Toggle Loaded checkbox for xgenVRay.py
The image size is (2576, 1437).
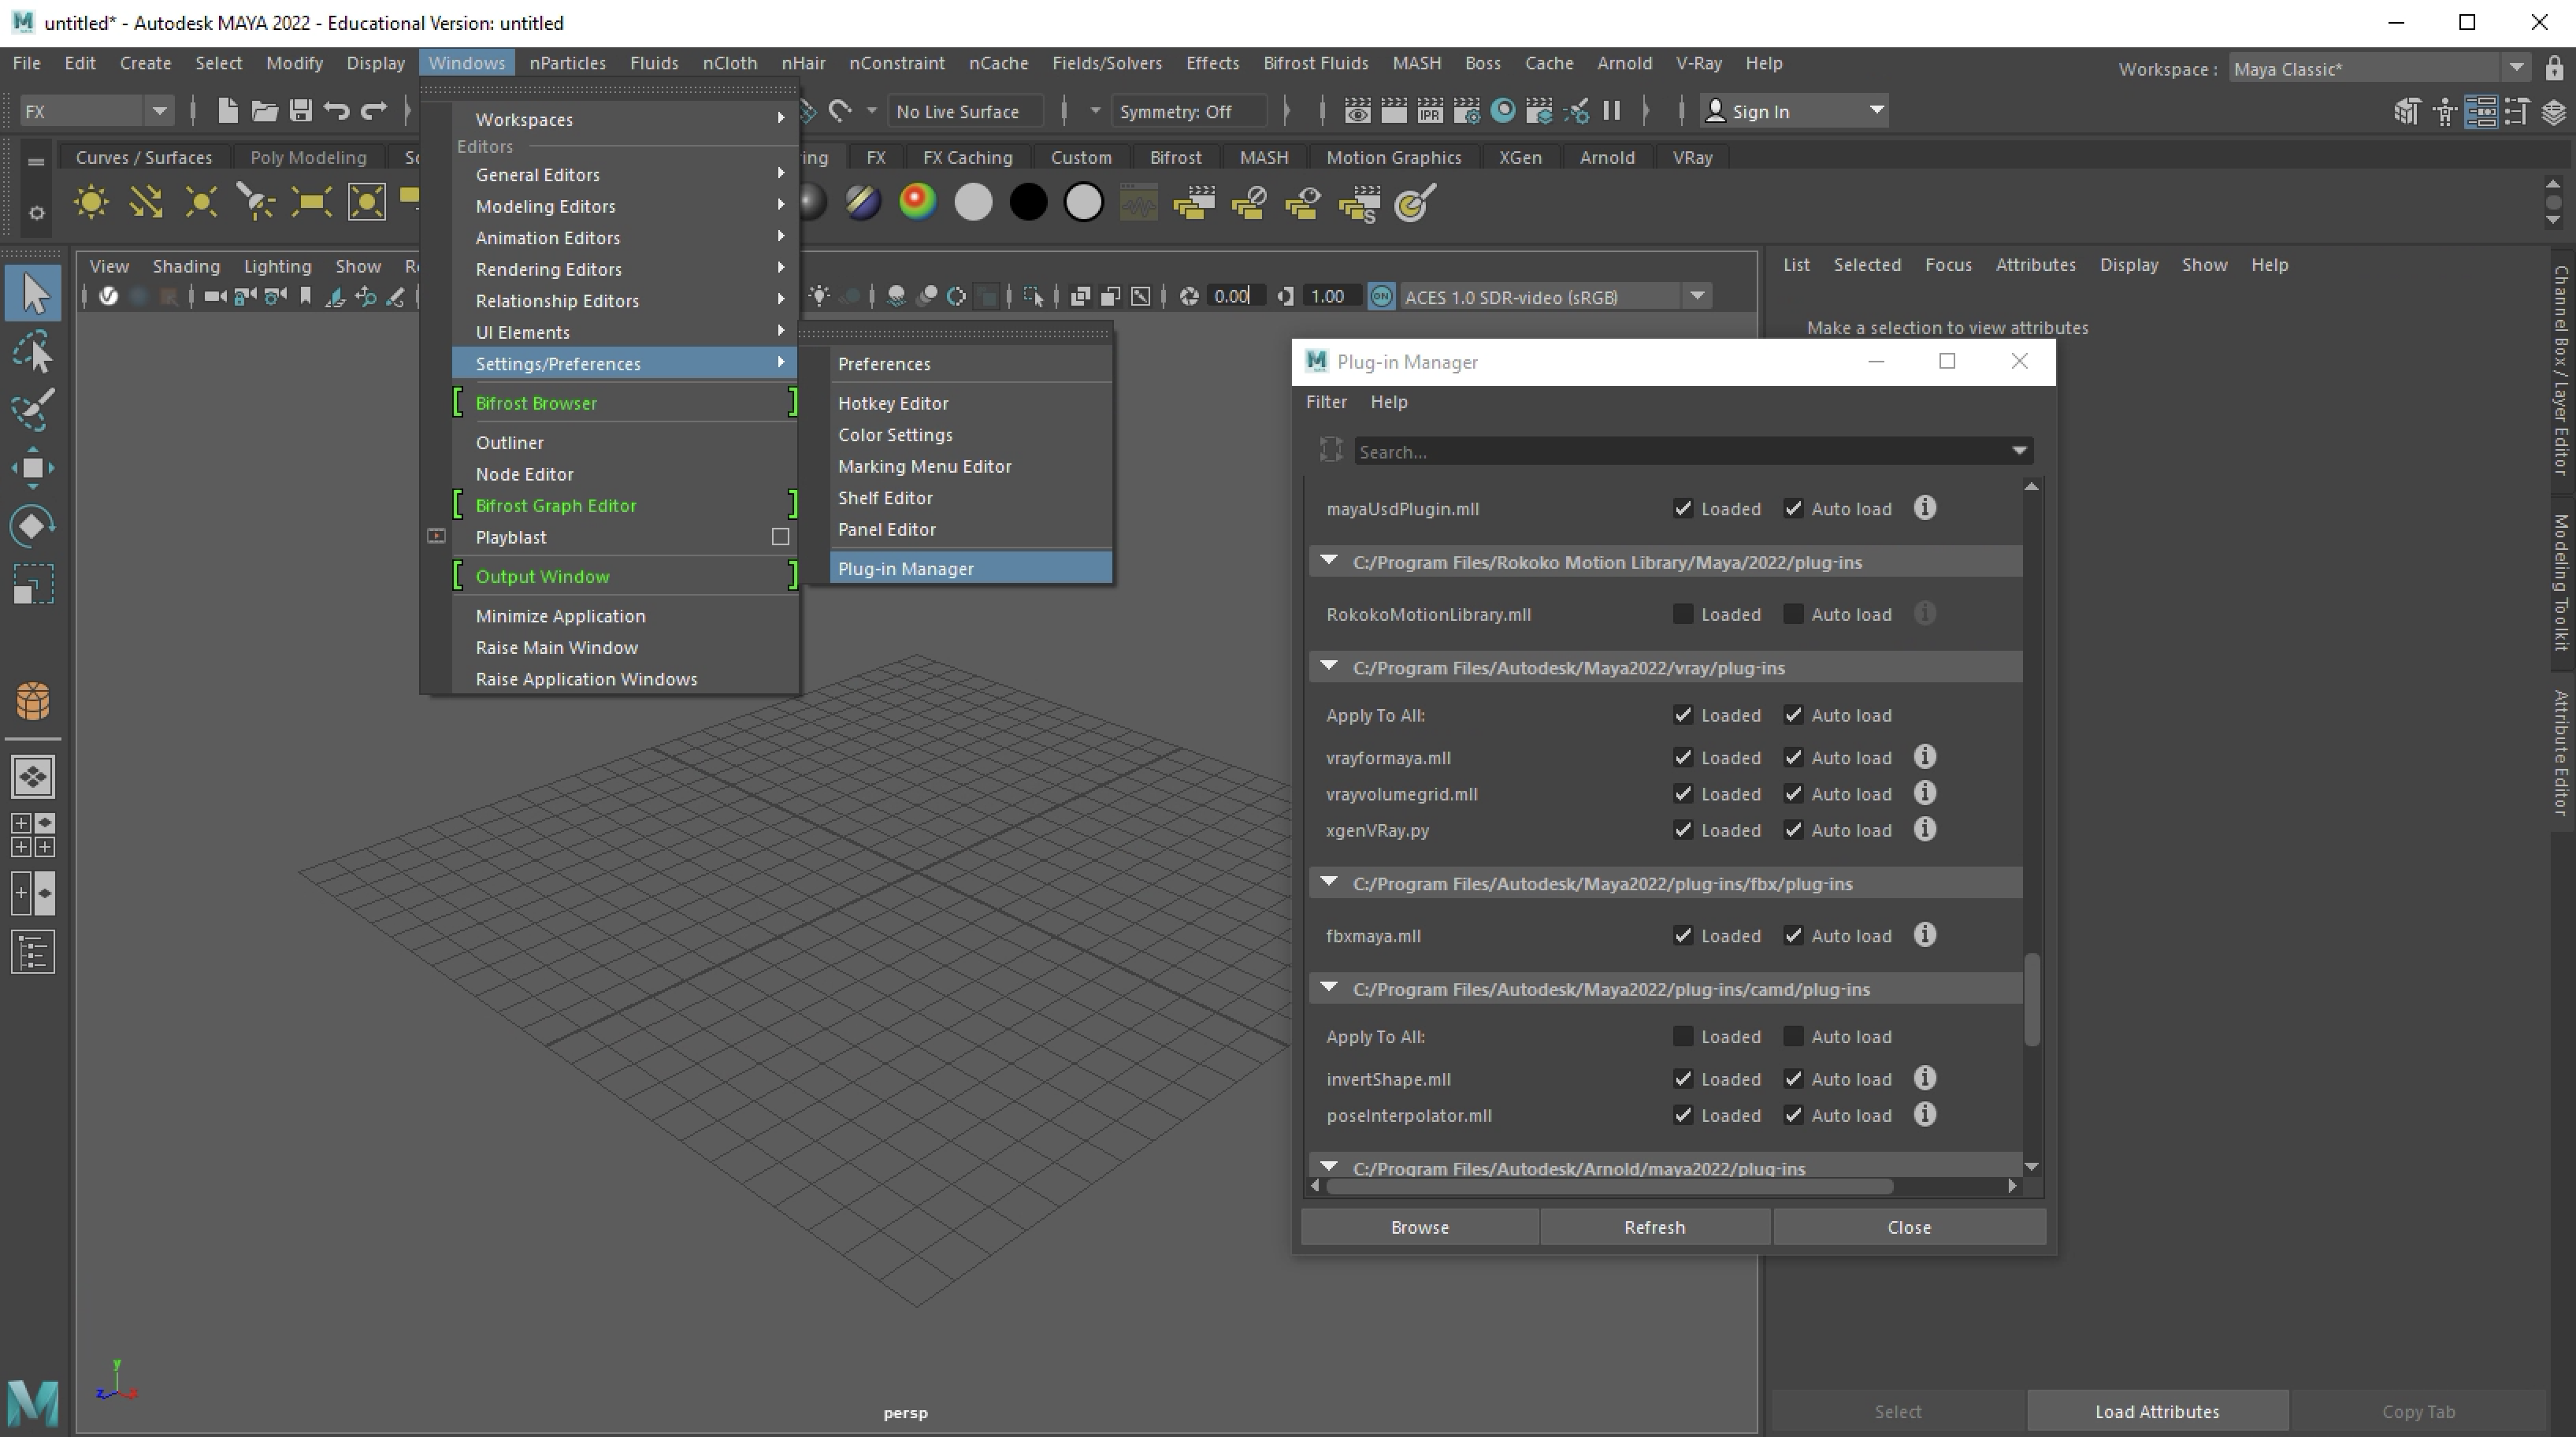[1683, 830]
